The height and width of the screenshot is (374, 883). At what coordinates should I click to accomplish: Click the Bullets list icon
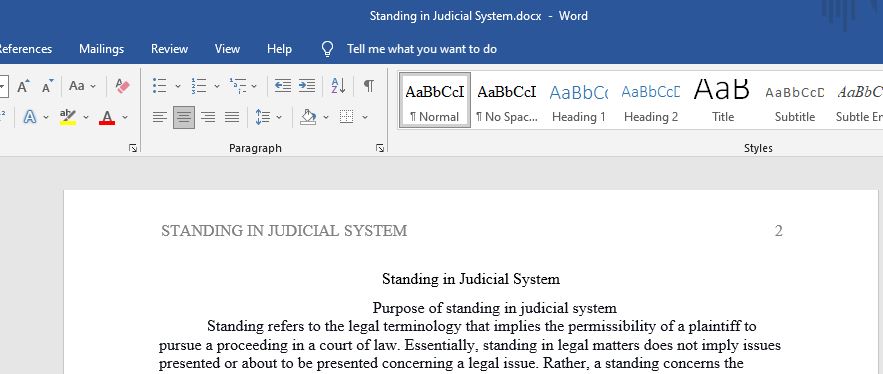click(x=160, y=86)
